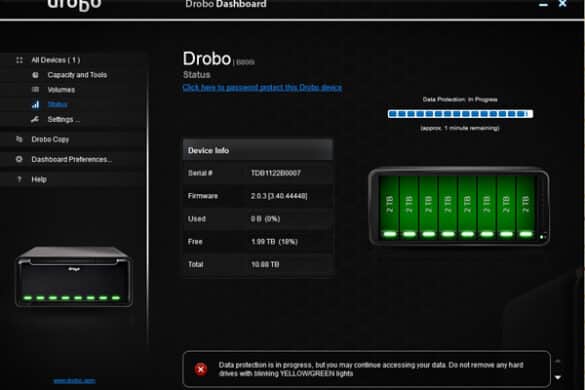
Task: Open All Devices (1) in sidebar
Action: pos(56,60)
